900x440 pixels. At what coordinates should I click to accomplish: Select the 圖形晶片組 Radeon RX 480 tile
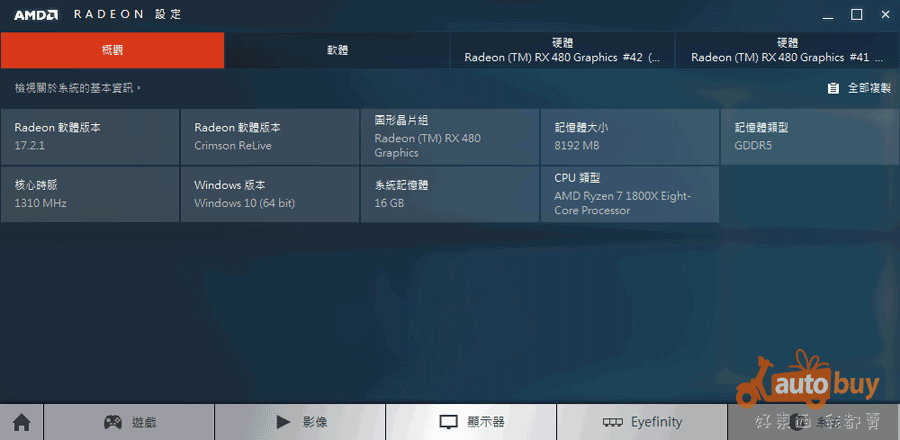450,137
